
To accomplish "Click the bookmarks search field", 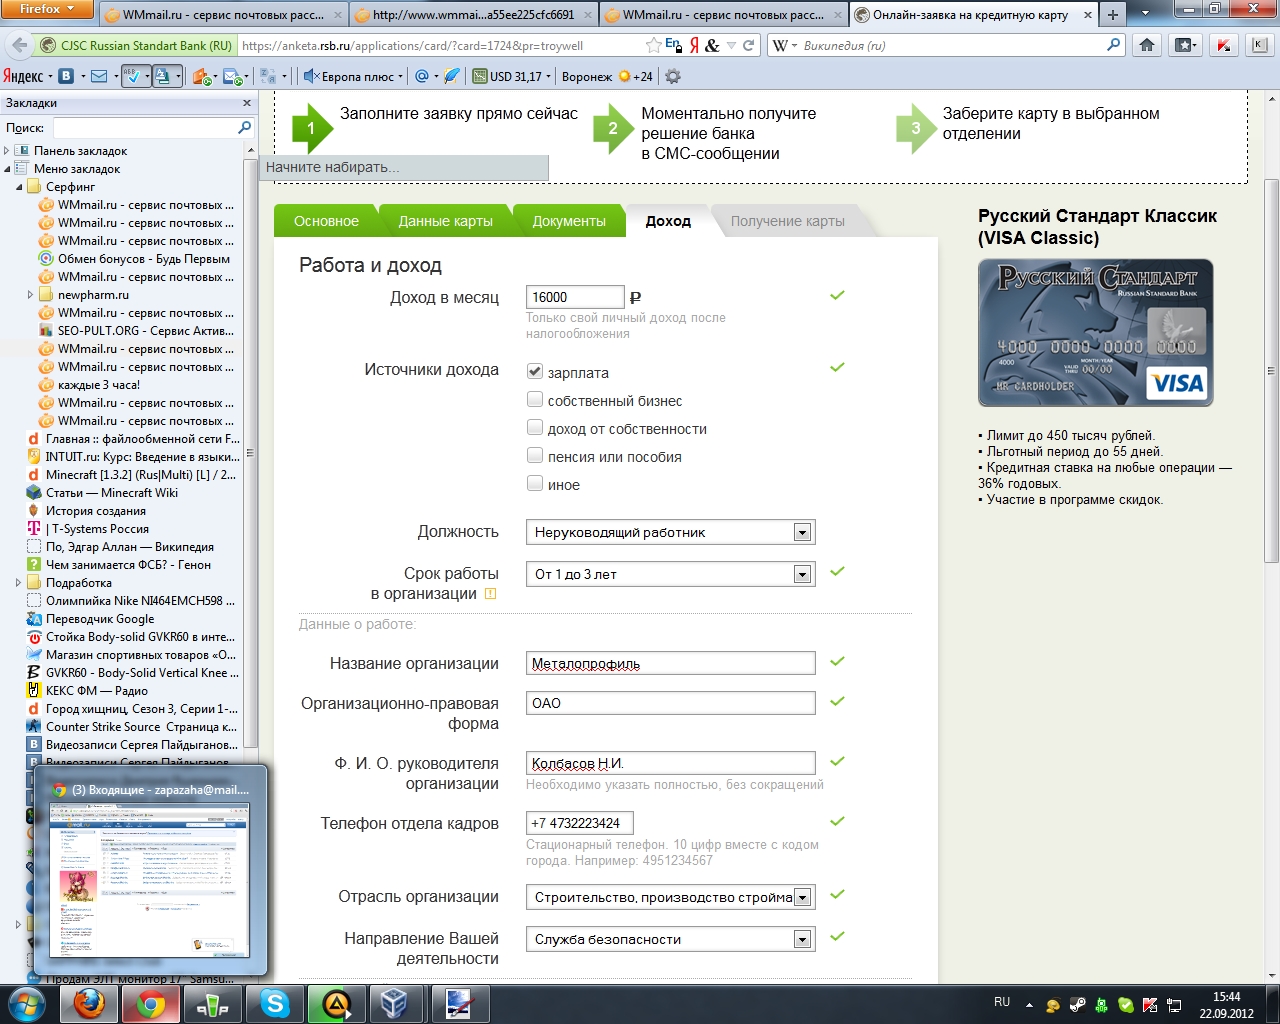I will tap(153, 128).
